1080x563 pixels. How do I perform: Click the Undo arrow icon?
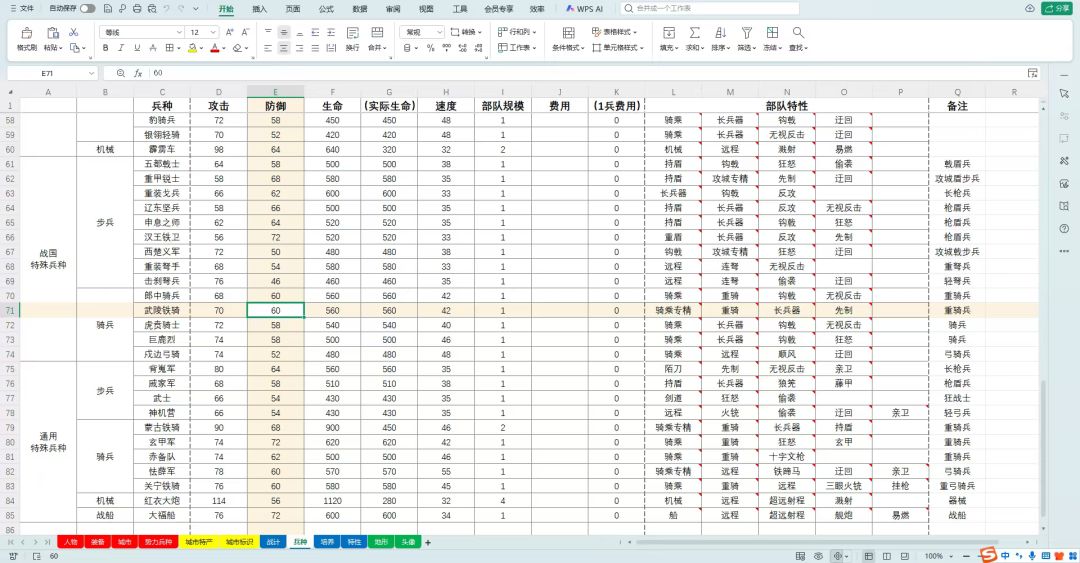[167, 8]
